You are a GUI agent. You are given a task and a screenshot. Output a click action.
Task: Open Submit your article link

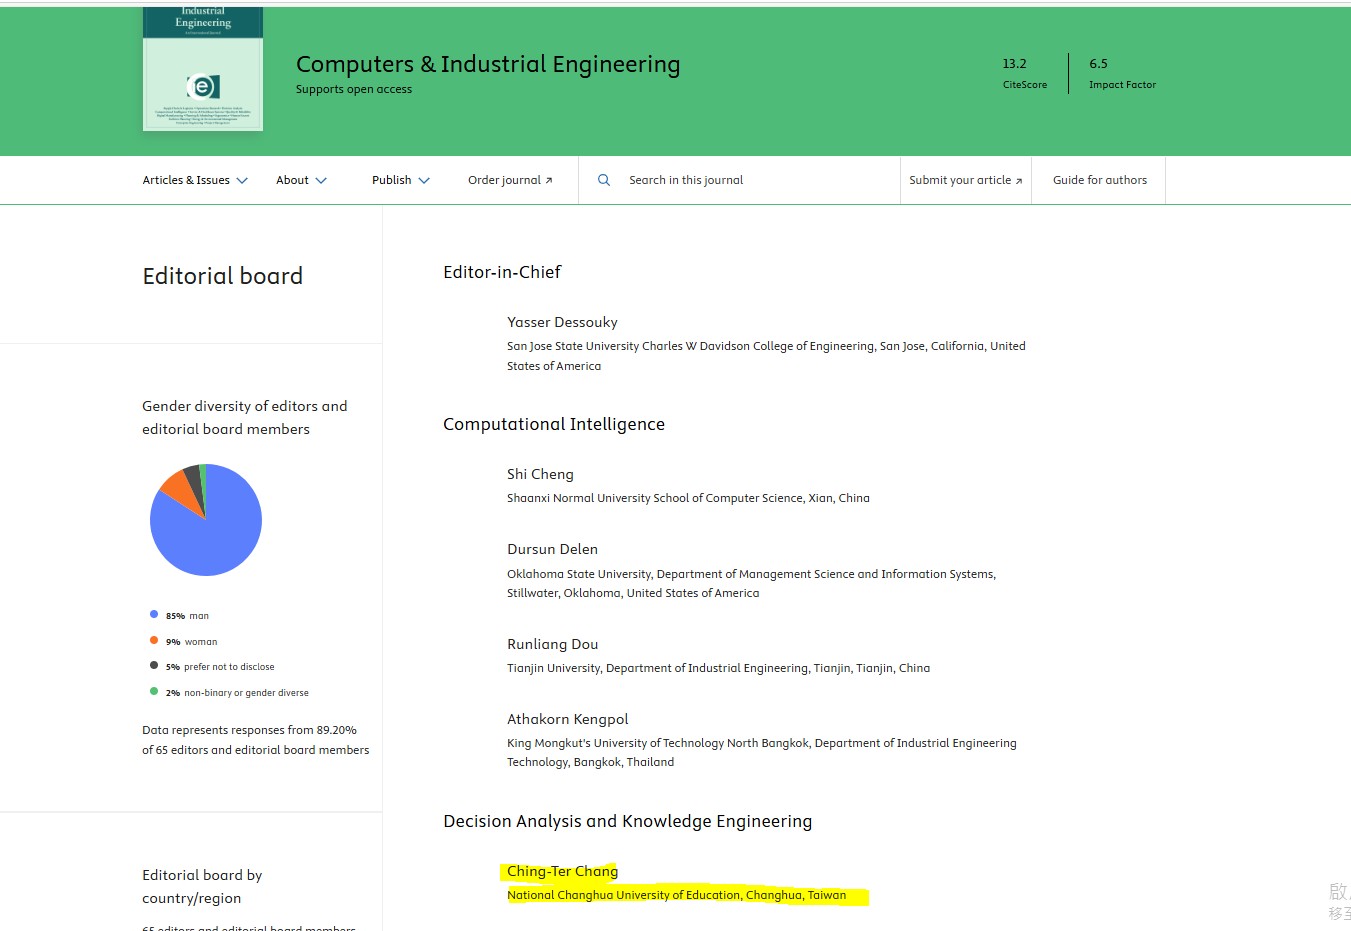point(965,180)
